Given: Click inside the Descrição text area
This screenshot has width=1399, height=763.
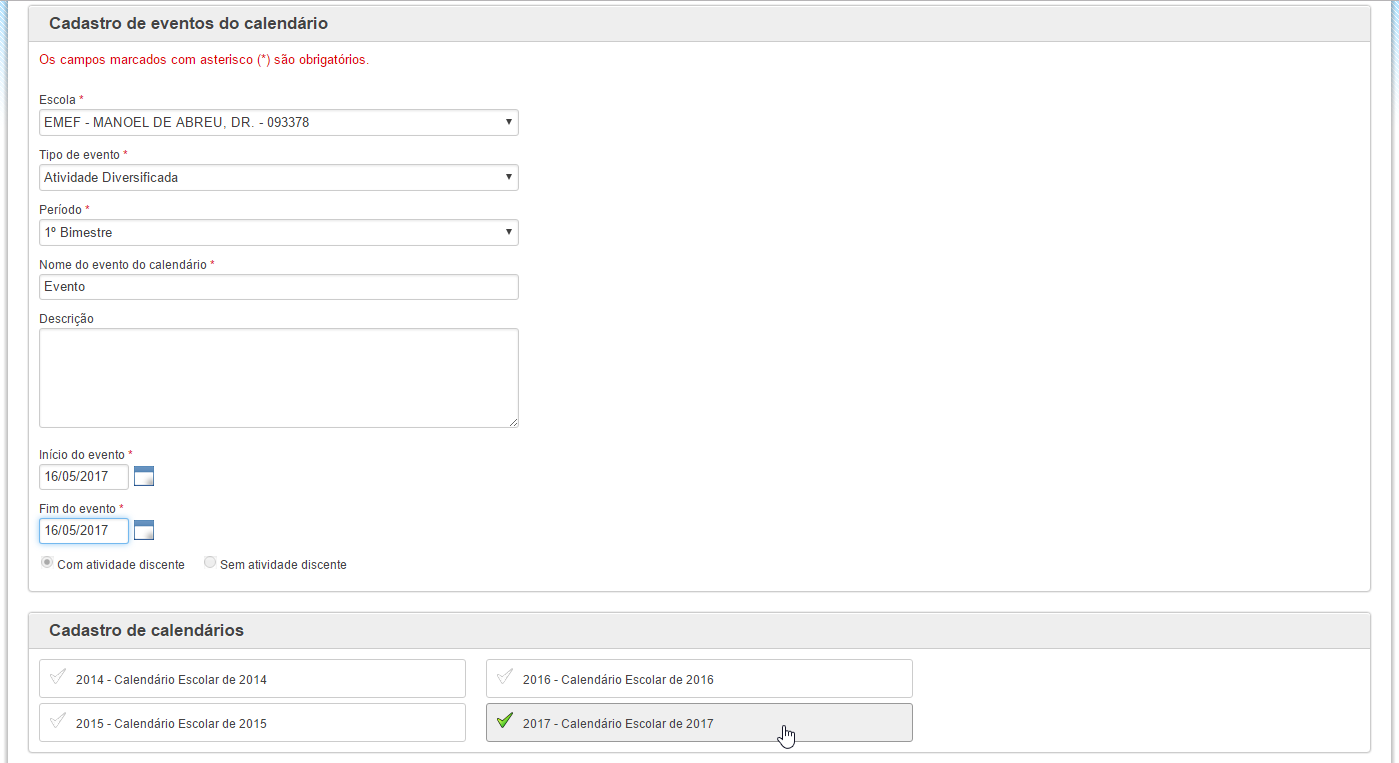Looking at the screenshot, I should (279, 378).
